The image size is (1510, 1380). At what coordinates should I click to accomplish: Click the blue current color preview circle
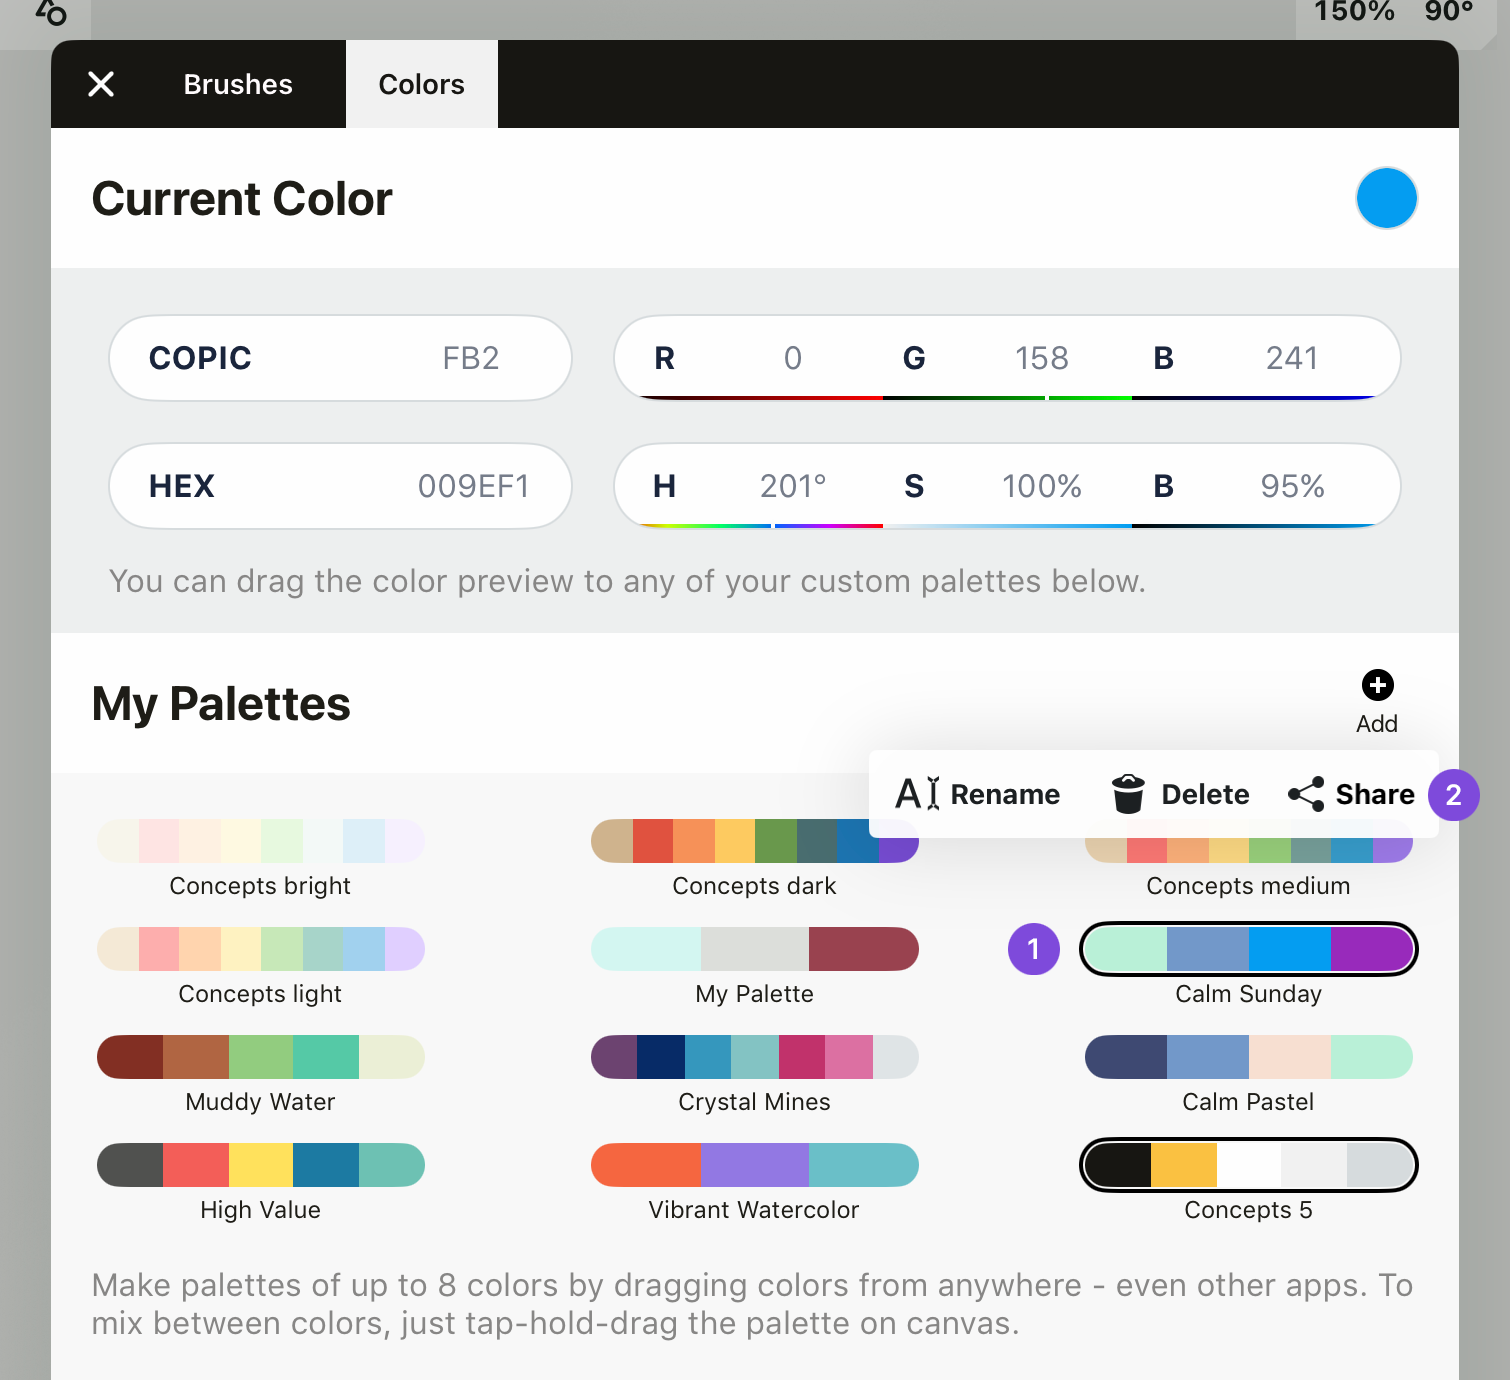(x=1386, y=198)
